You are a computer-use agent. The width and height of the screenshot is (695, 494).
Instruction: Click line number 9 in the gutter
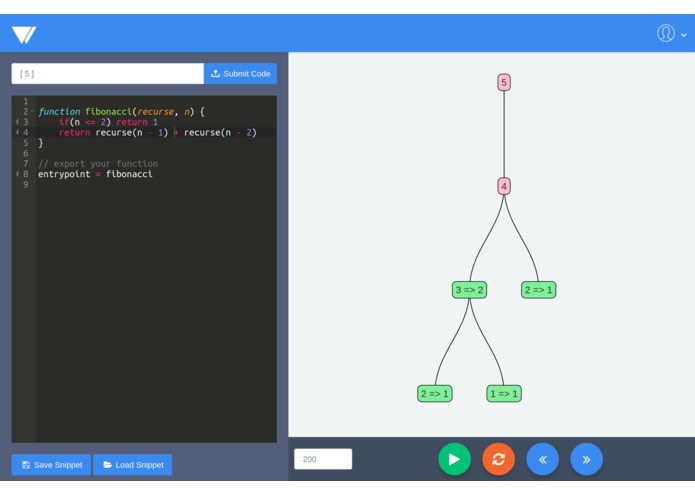click(26, 184)
